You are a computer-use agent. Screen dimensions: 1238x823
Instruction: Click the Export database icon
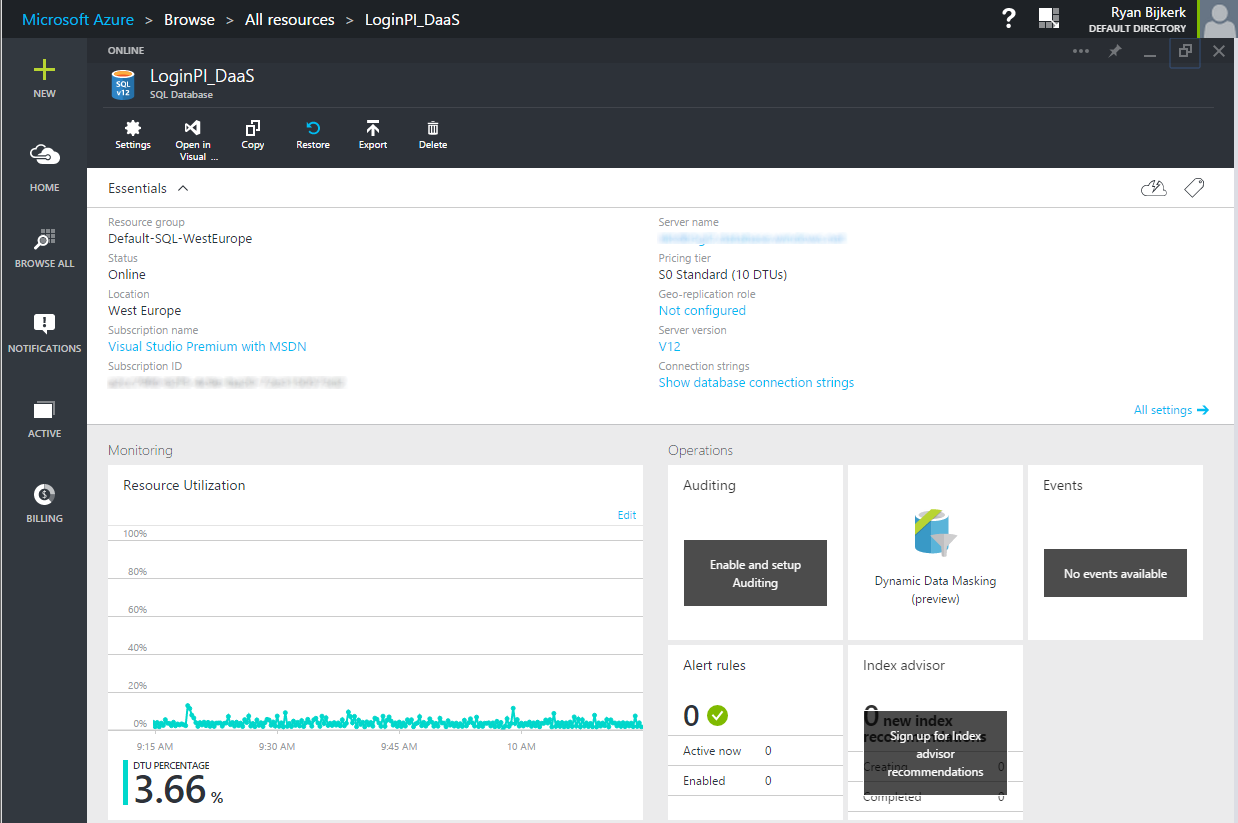pyautogui.click(x=373, y=128)
